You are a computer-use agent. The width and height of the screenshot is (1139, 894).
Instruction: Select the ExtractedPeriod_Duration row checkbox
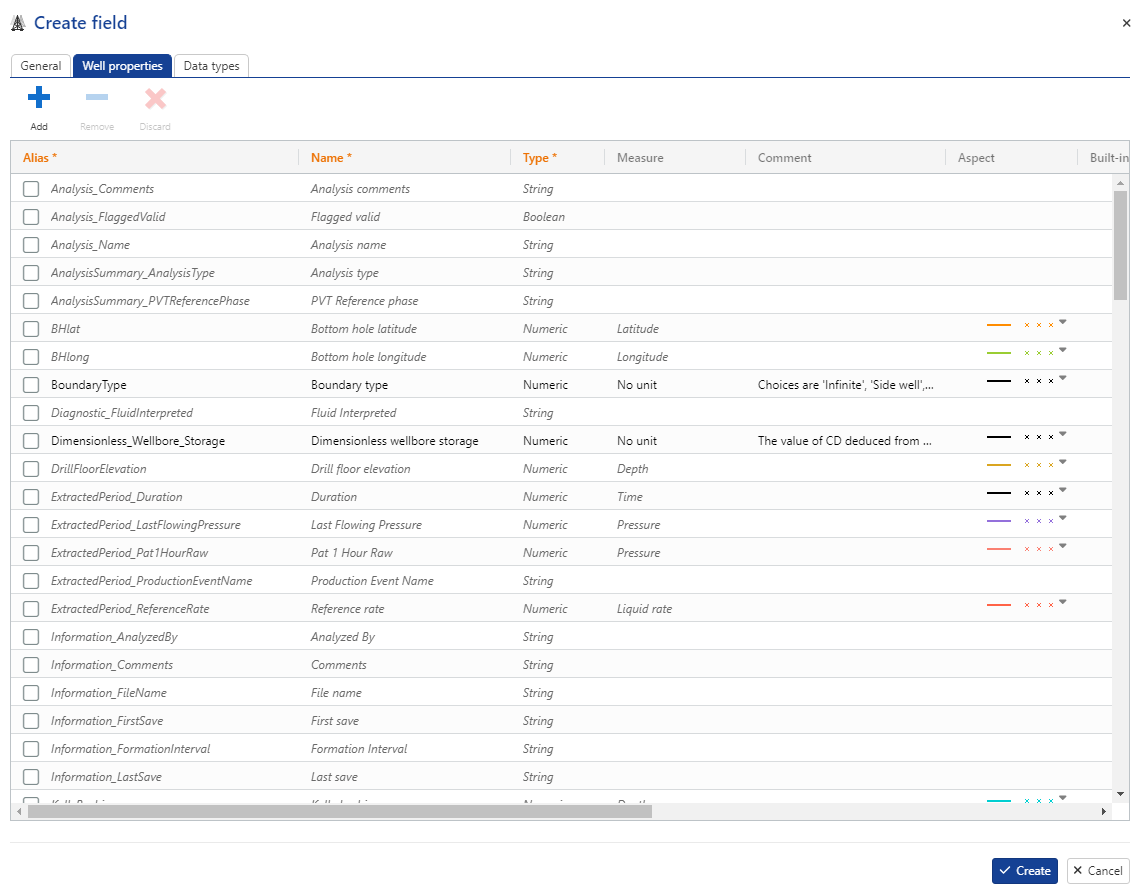tap(31, 497)
